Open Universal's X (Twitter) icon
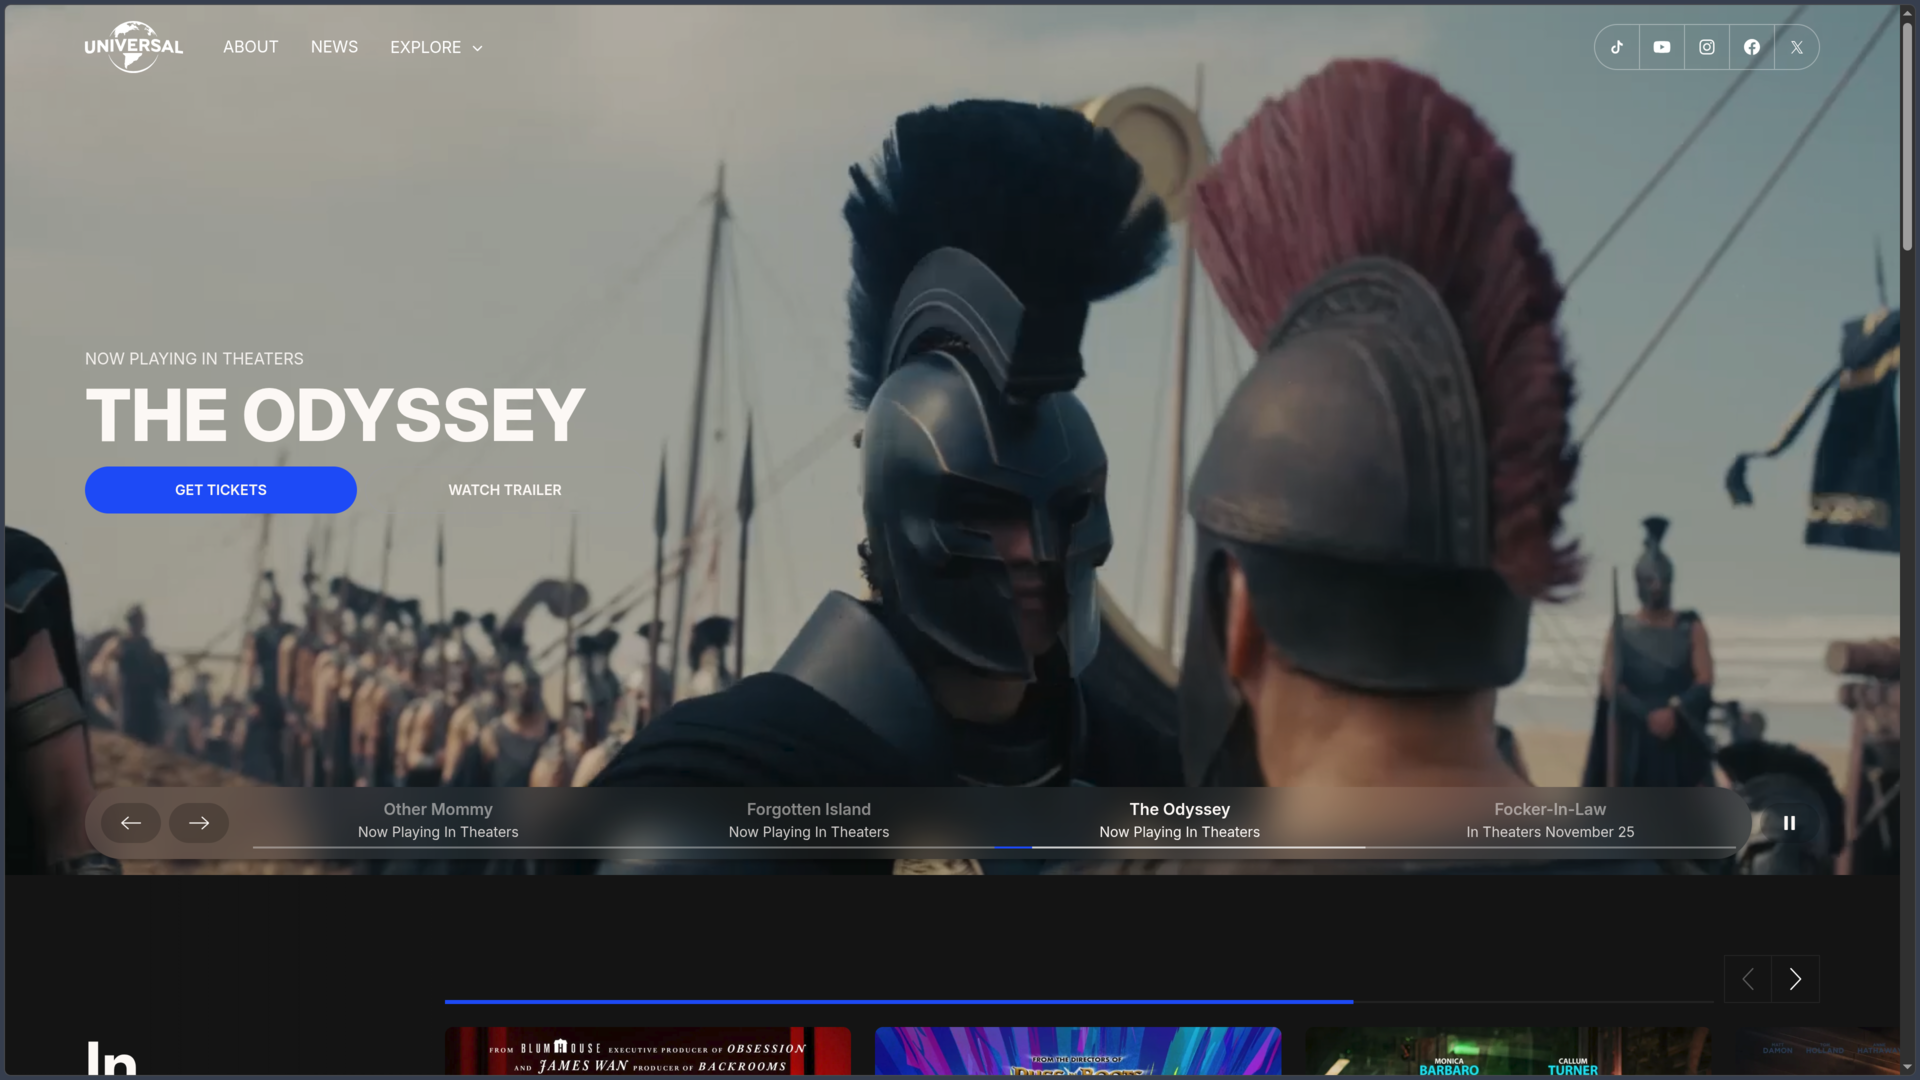This screenshot has width=1920, height=1080. point(1797,47)
